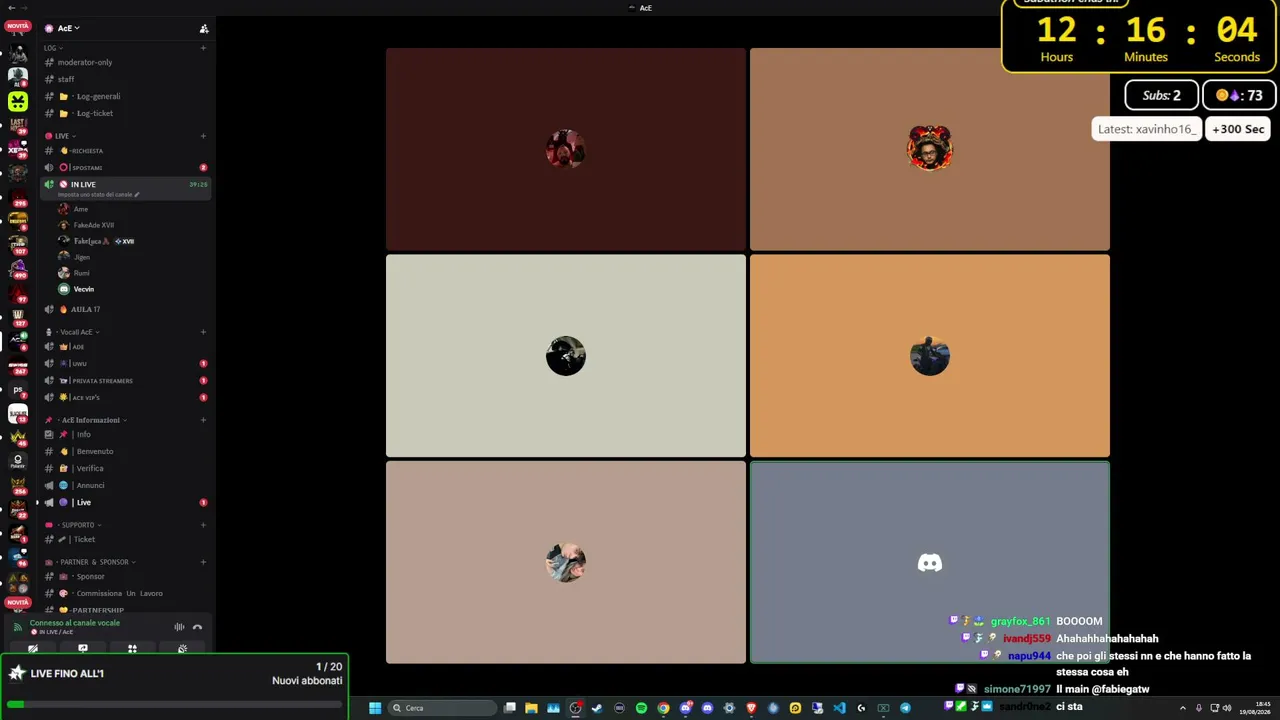Open the Log-generali channel

pos(125,96)
